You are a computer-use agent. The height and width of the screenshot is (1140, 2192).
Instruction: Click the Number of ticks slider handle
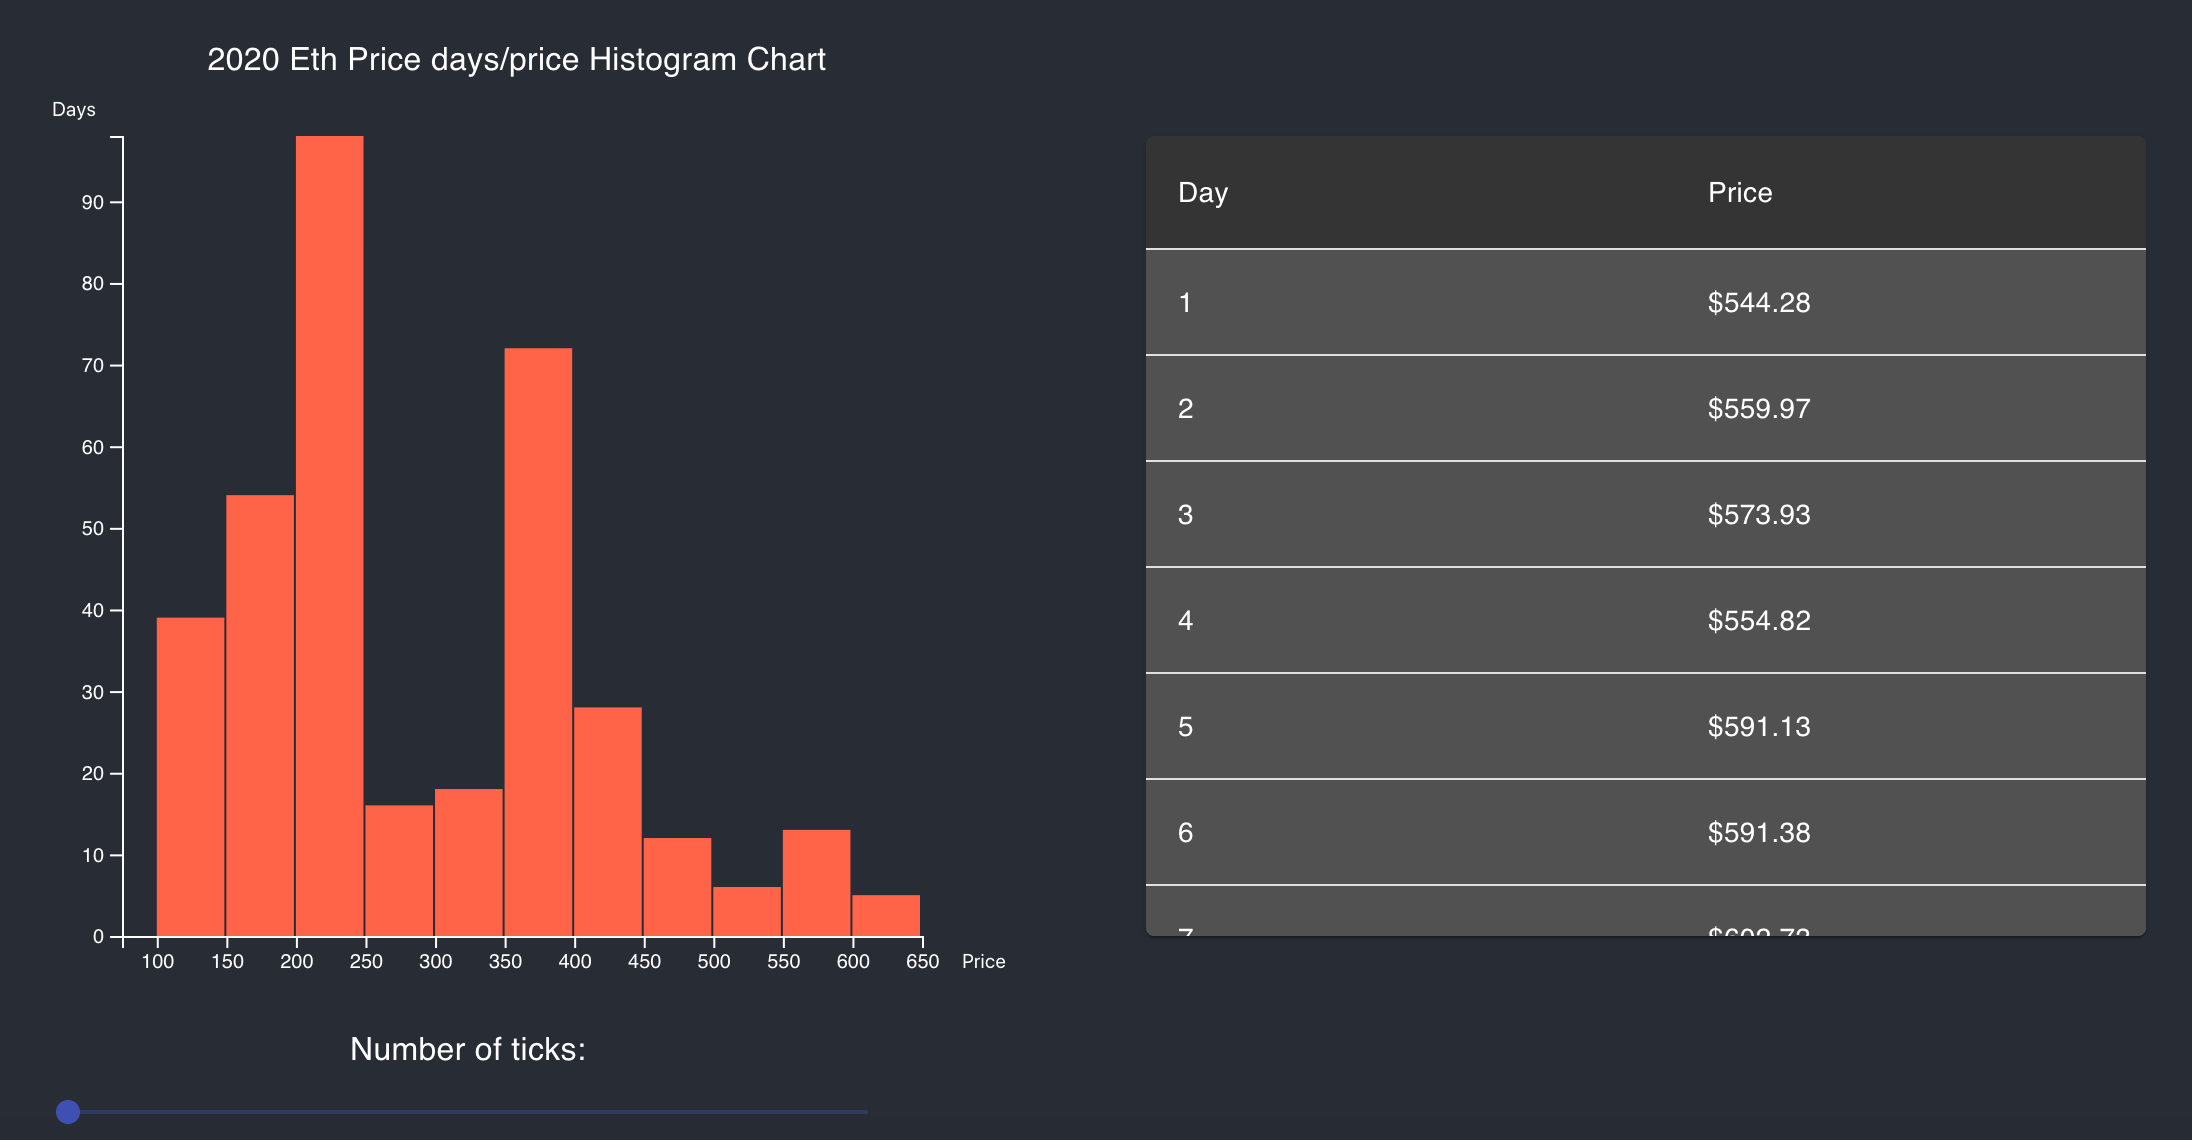(68, 1111)
